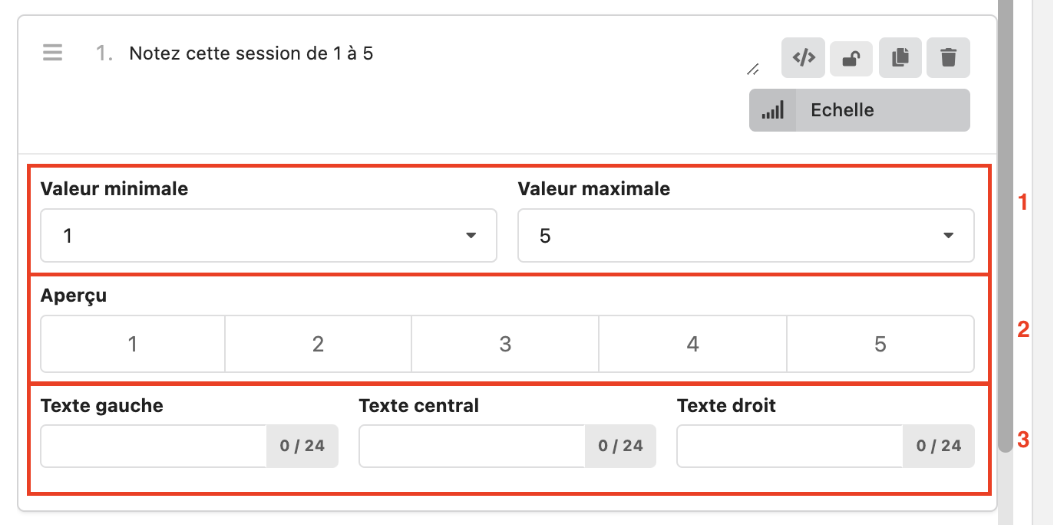
Task: Open the code editor for this question
Action: coord(803,58)
